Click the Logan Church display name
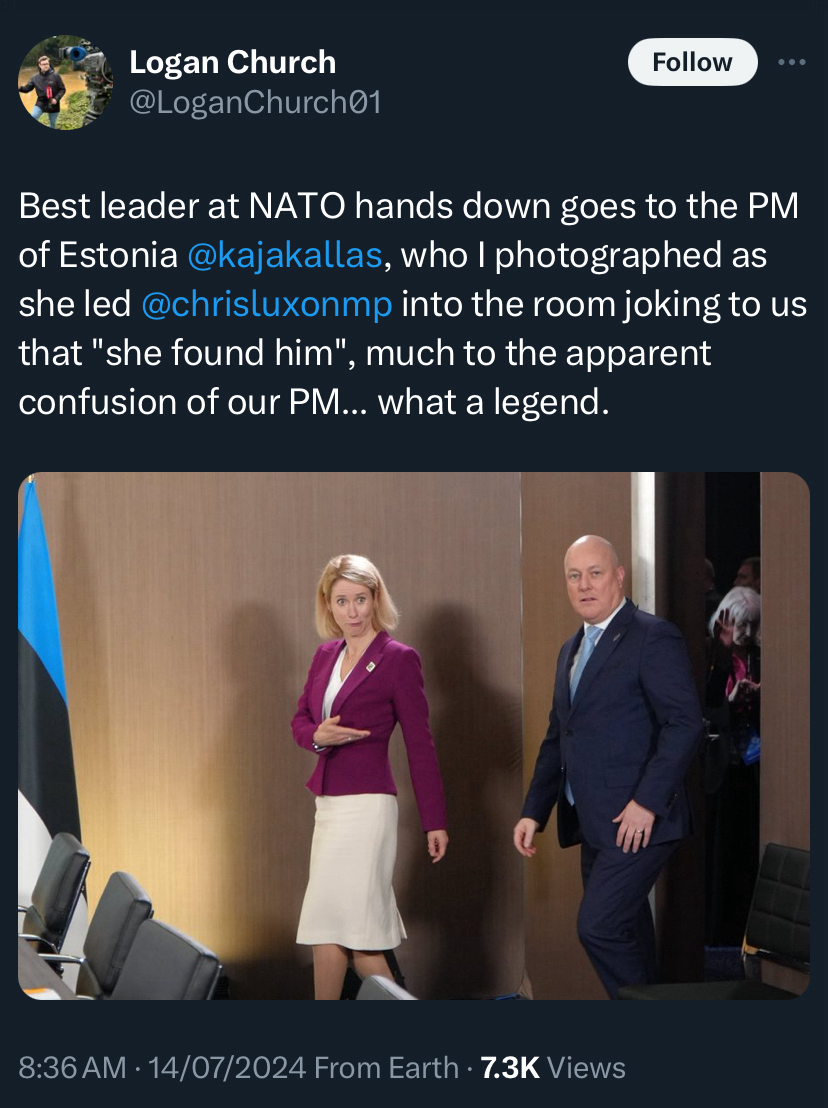Image resolution: width=828 pixels, height=1108 pixels. point(232,62)
